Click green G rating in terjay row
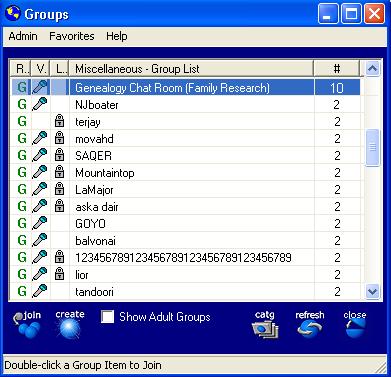This screenshot has width=391, height=377. point(22,121)
